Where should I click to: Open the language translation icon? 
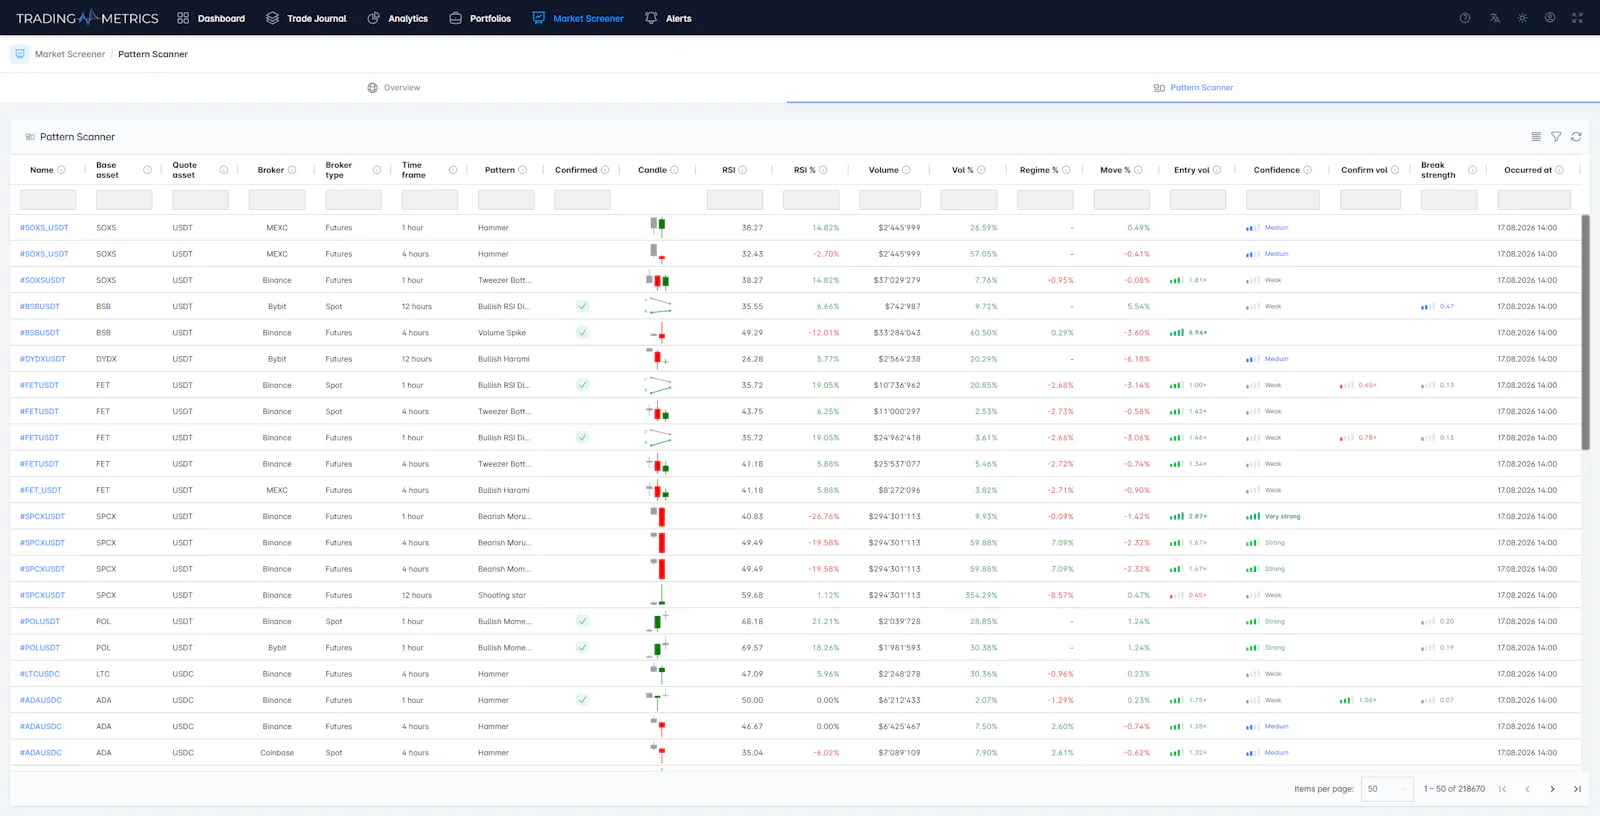coord(1494,18)
